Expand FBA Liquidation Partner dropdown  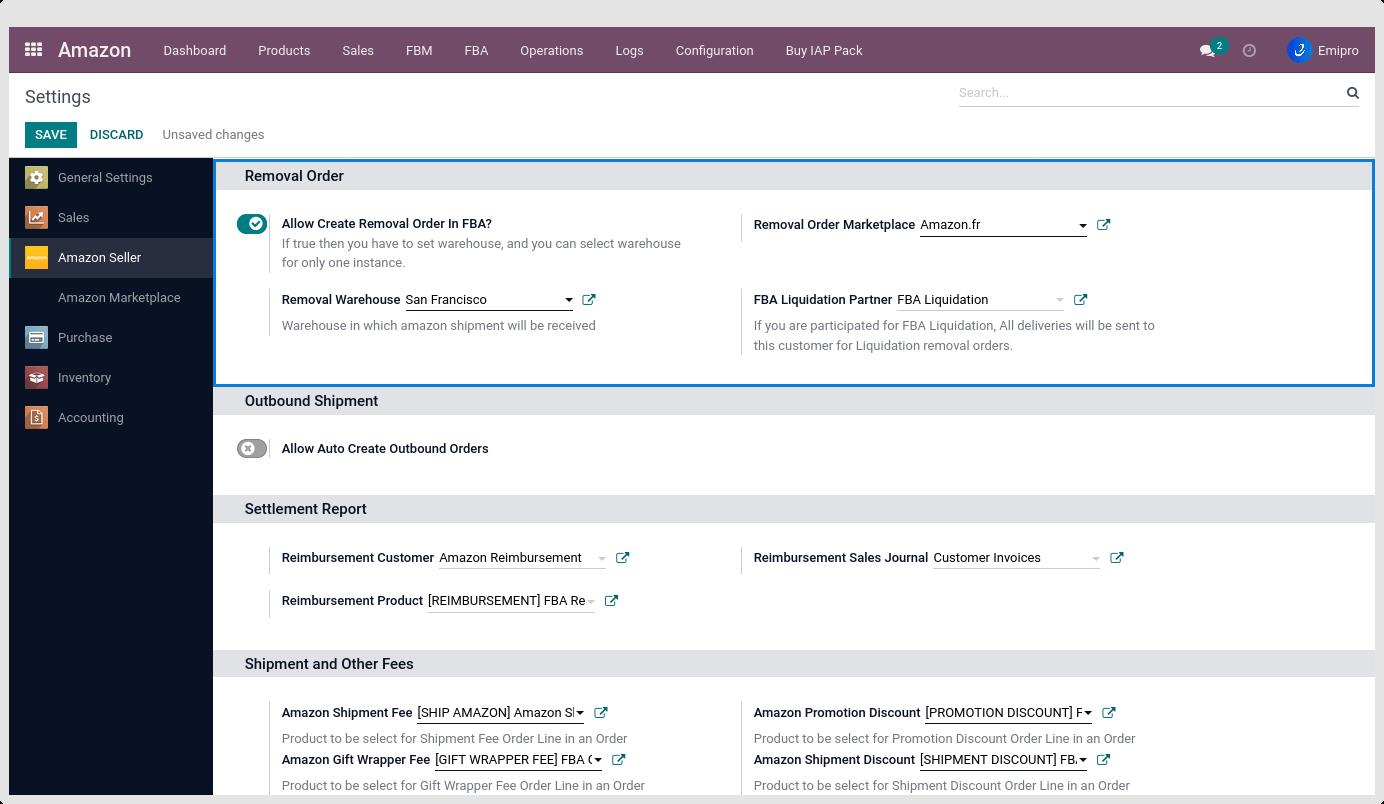[x=1059, y=301]
